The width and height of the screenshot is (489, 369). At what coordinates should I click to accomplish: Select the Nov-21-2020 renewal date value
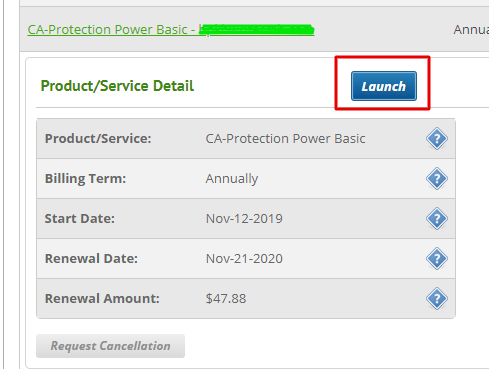[x=244, y=259]
